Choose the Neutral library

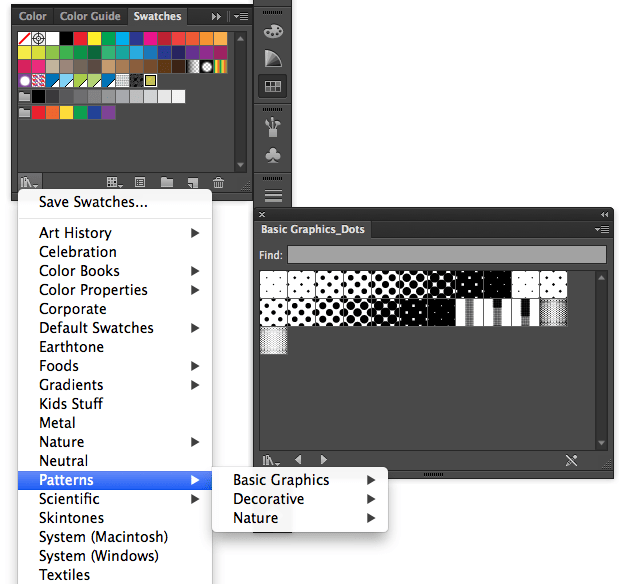coord(115,461)
